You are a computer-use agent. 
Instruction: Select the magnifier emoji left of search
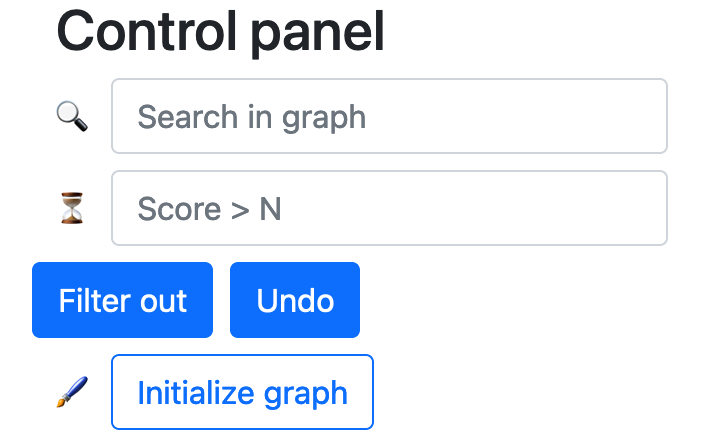[72, 116]
